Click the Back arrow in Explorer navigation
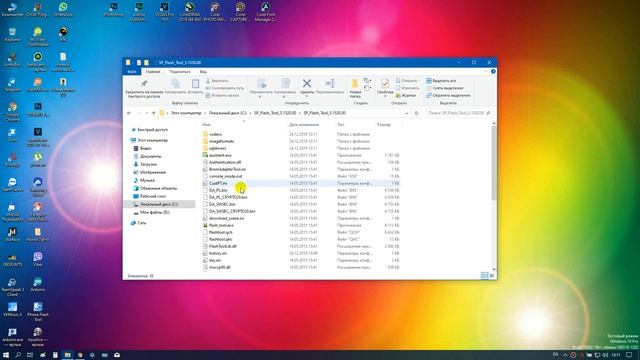The height and width of the screenshot is (360, 640). 129,113
